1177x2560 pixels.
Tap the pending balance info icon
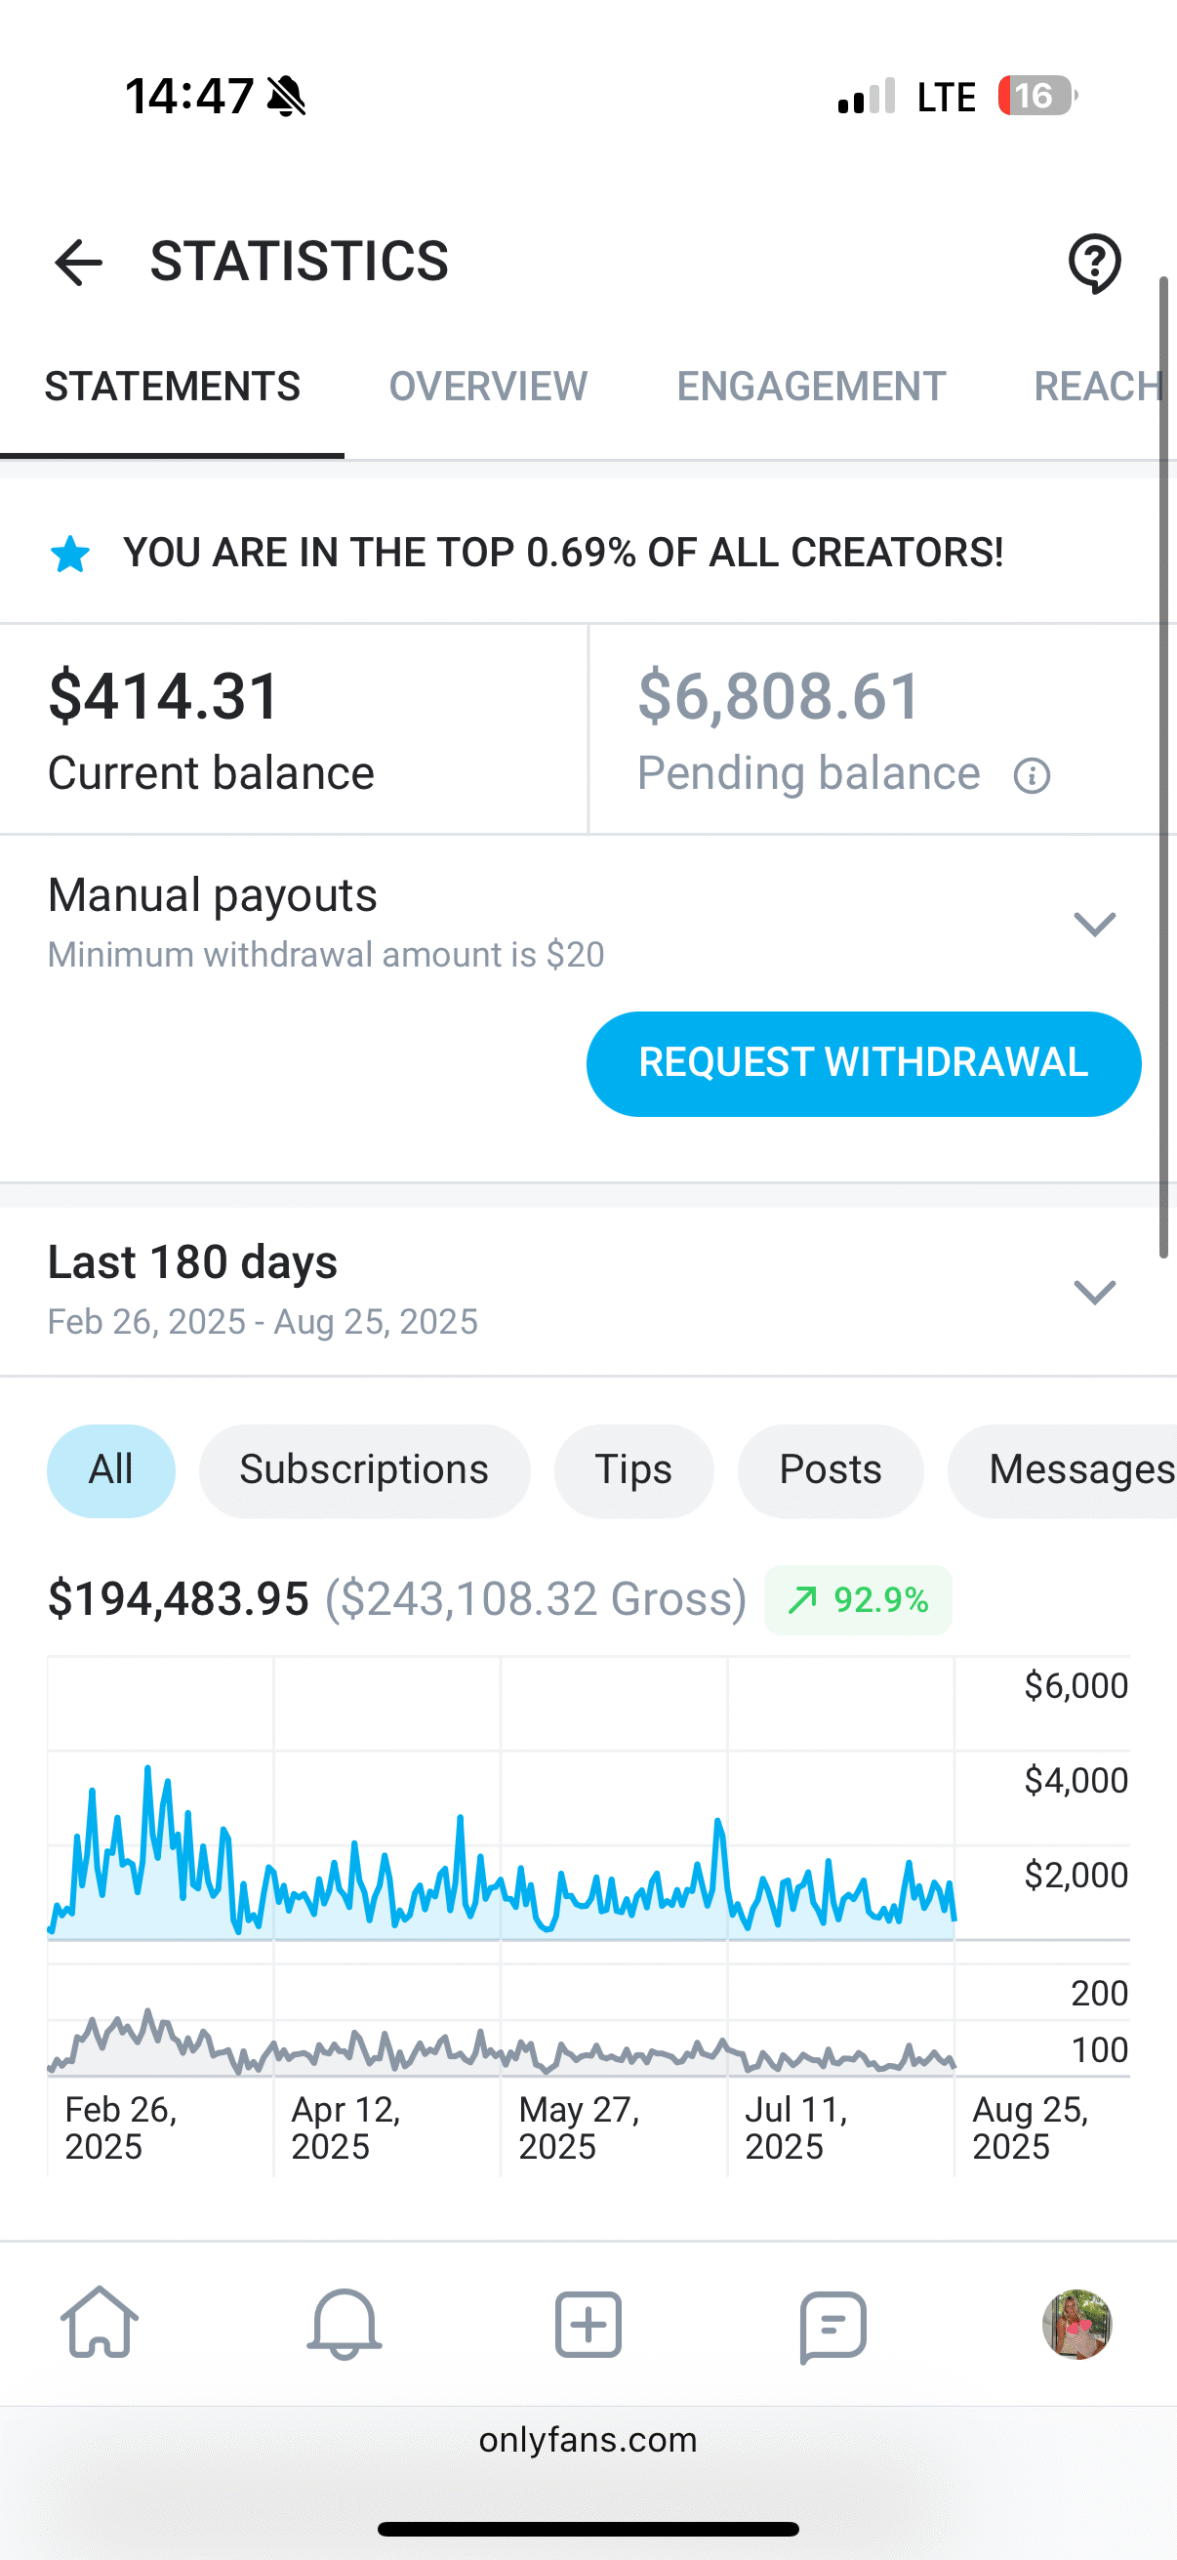1031,776
